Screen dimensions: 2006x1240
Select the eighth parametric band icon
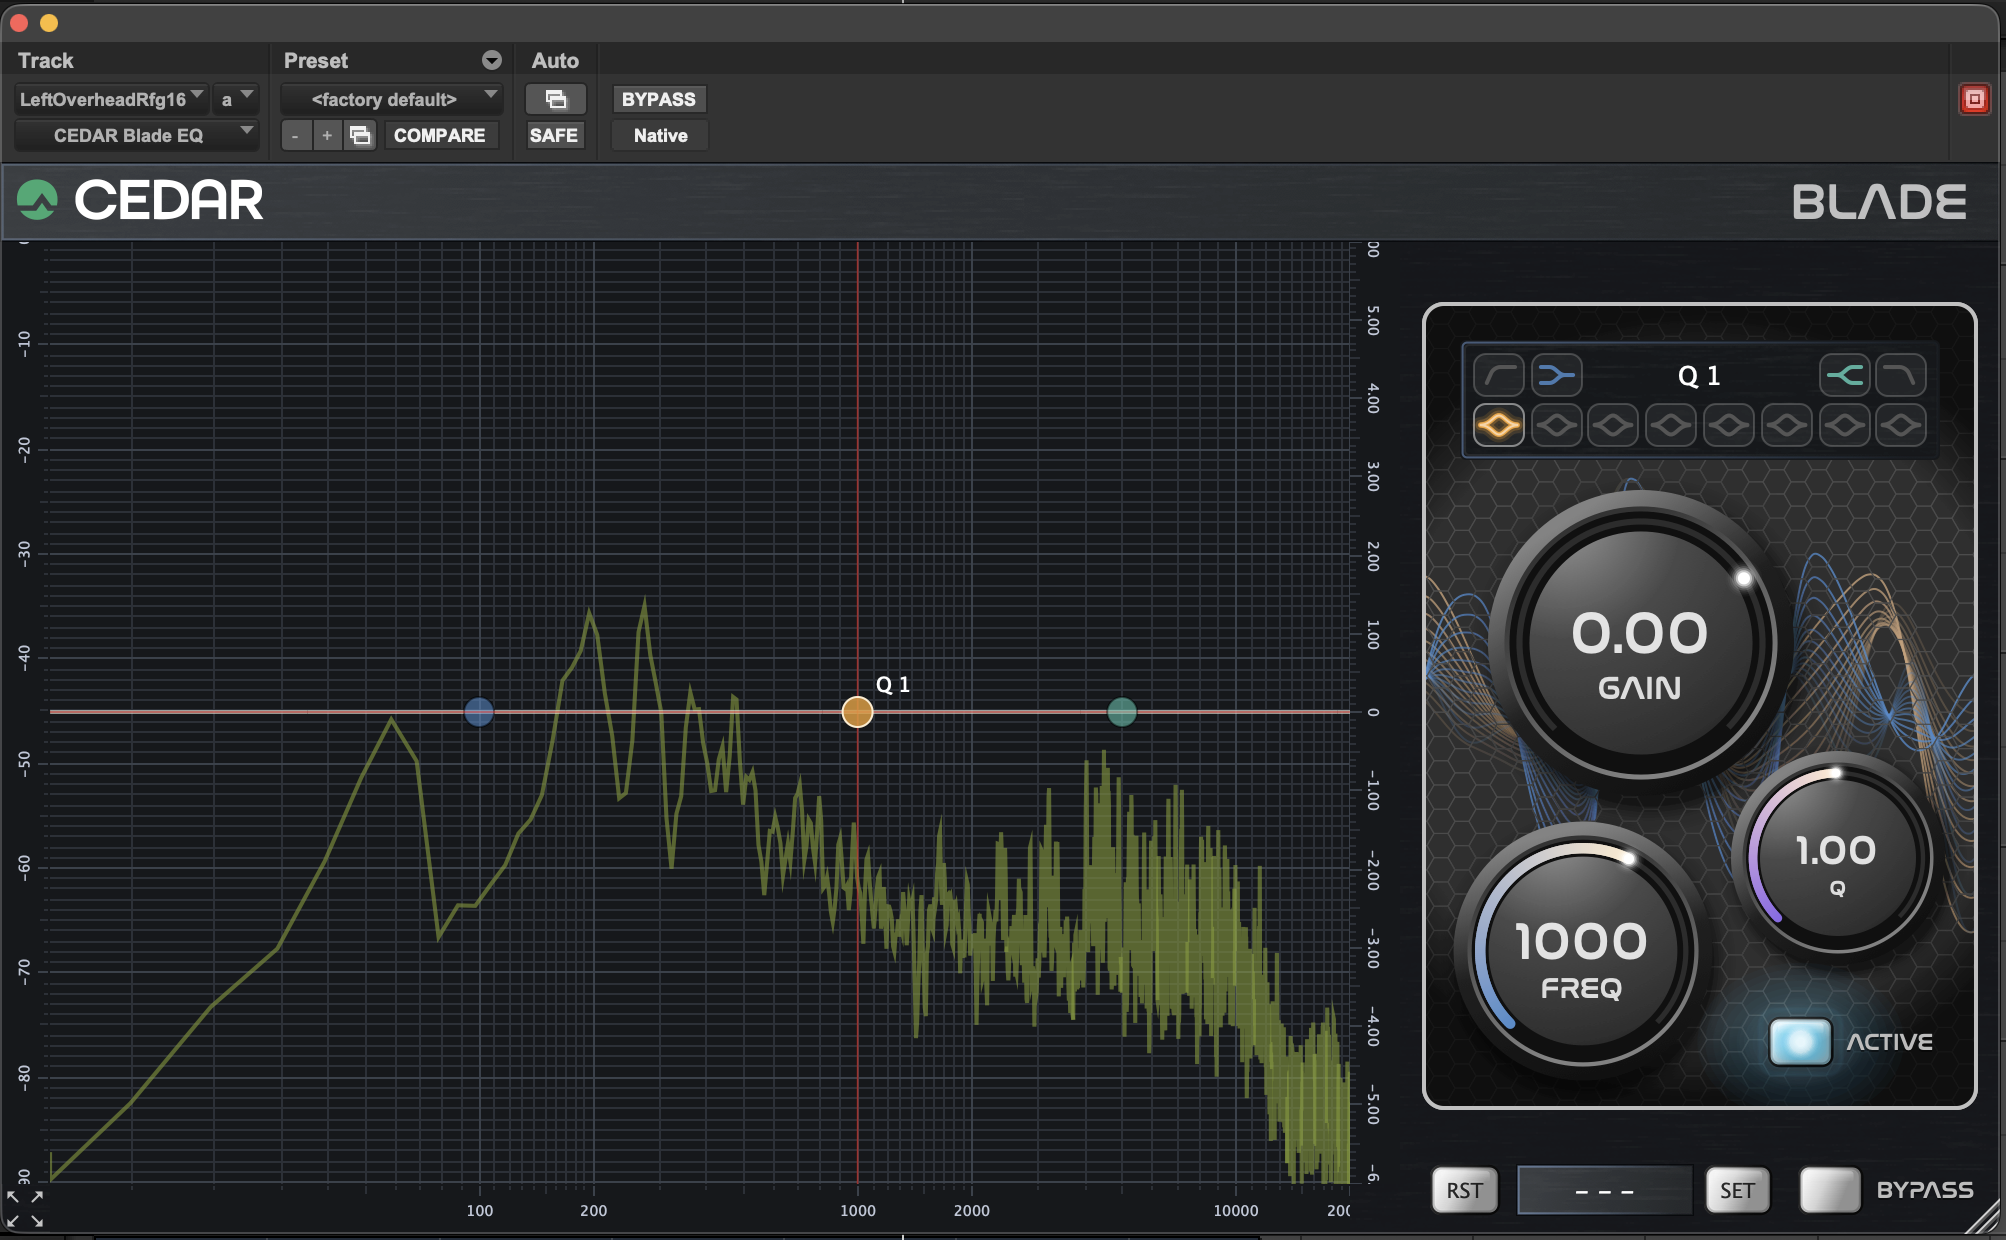point(1901,426)
